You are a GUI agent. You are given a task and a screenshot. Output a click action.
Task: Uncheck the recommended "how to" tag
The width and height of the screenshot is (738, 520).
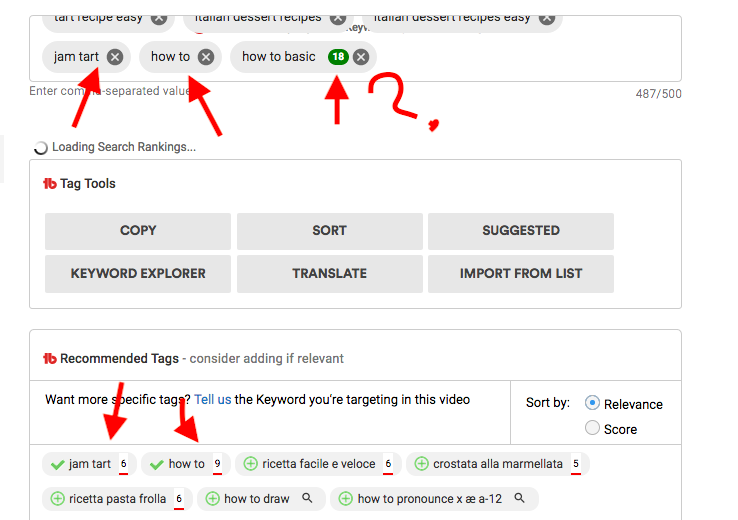pos(156,464)
